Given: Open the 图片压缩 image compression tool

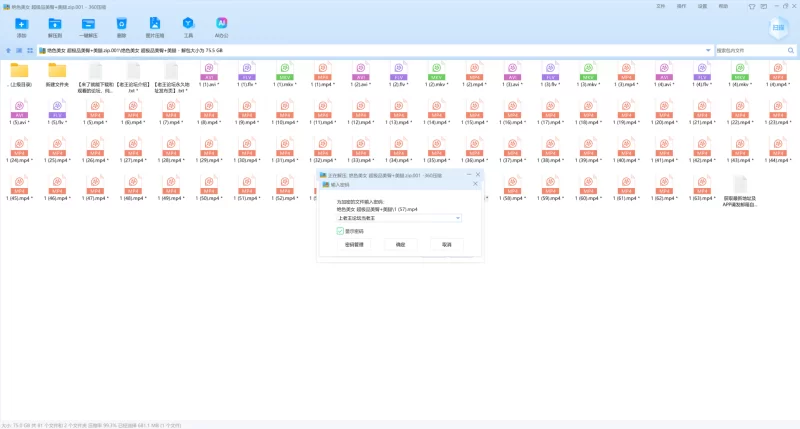Looking at the screenshot, I should pos(155,26).
